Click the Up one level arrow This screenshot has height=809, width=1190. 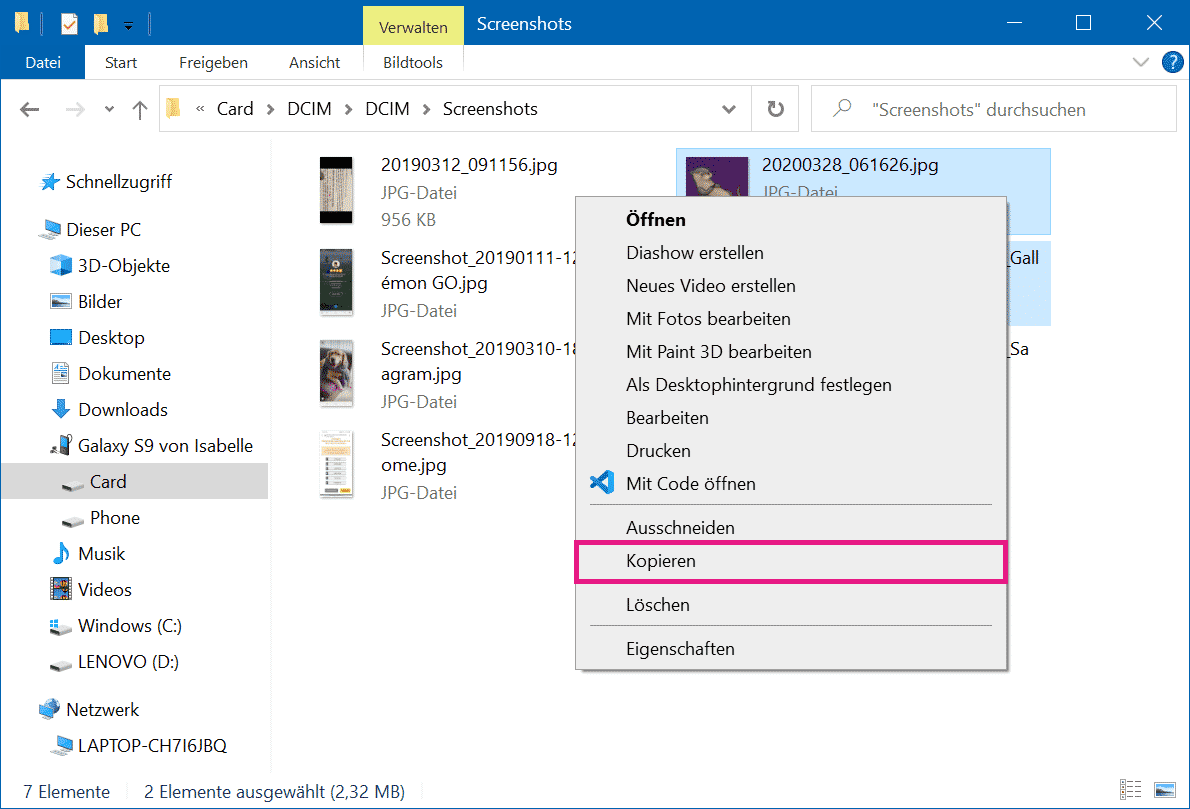point(140,110)
